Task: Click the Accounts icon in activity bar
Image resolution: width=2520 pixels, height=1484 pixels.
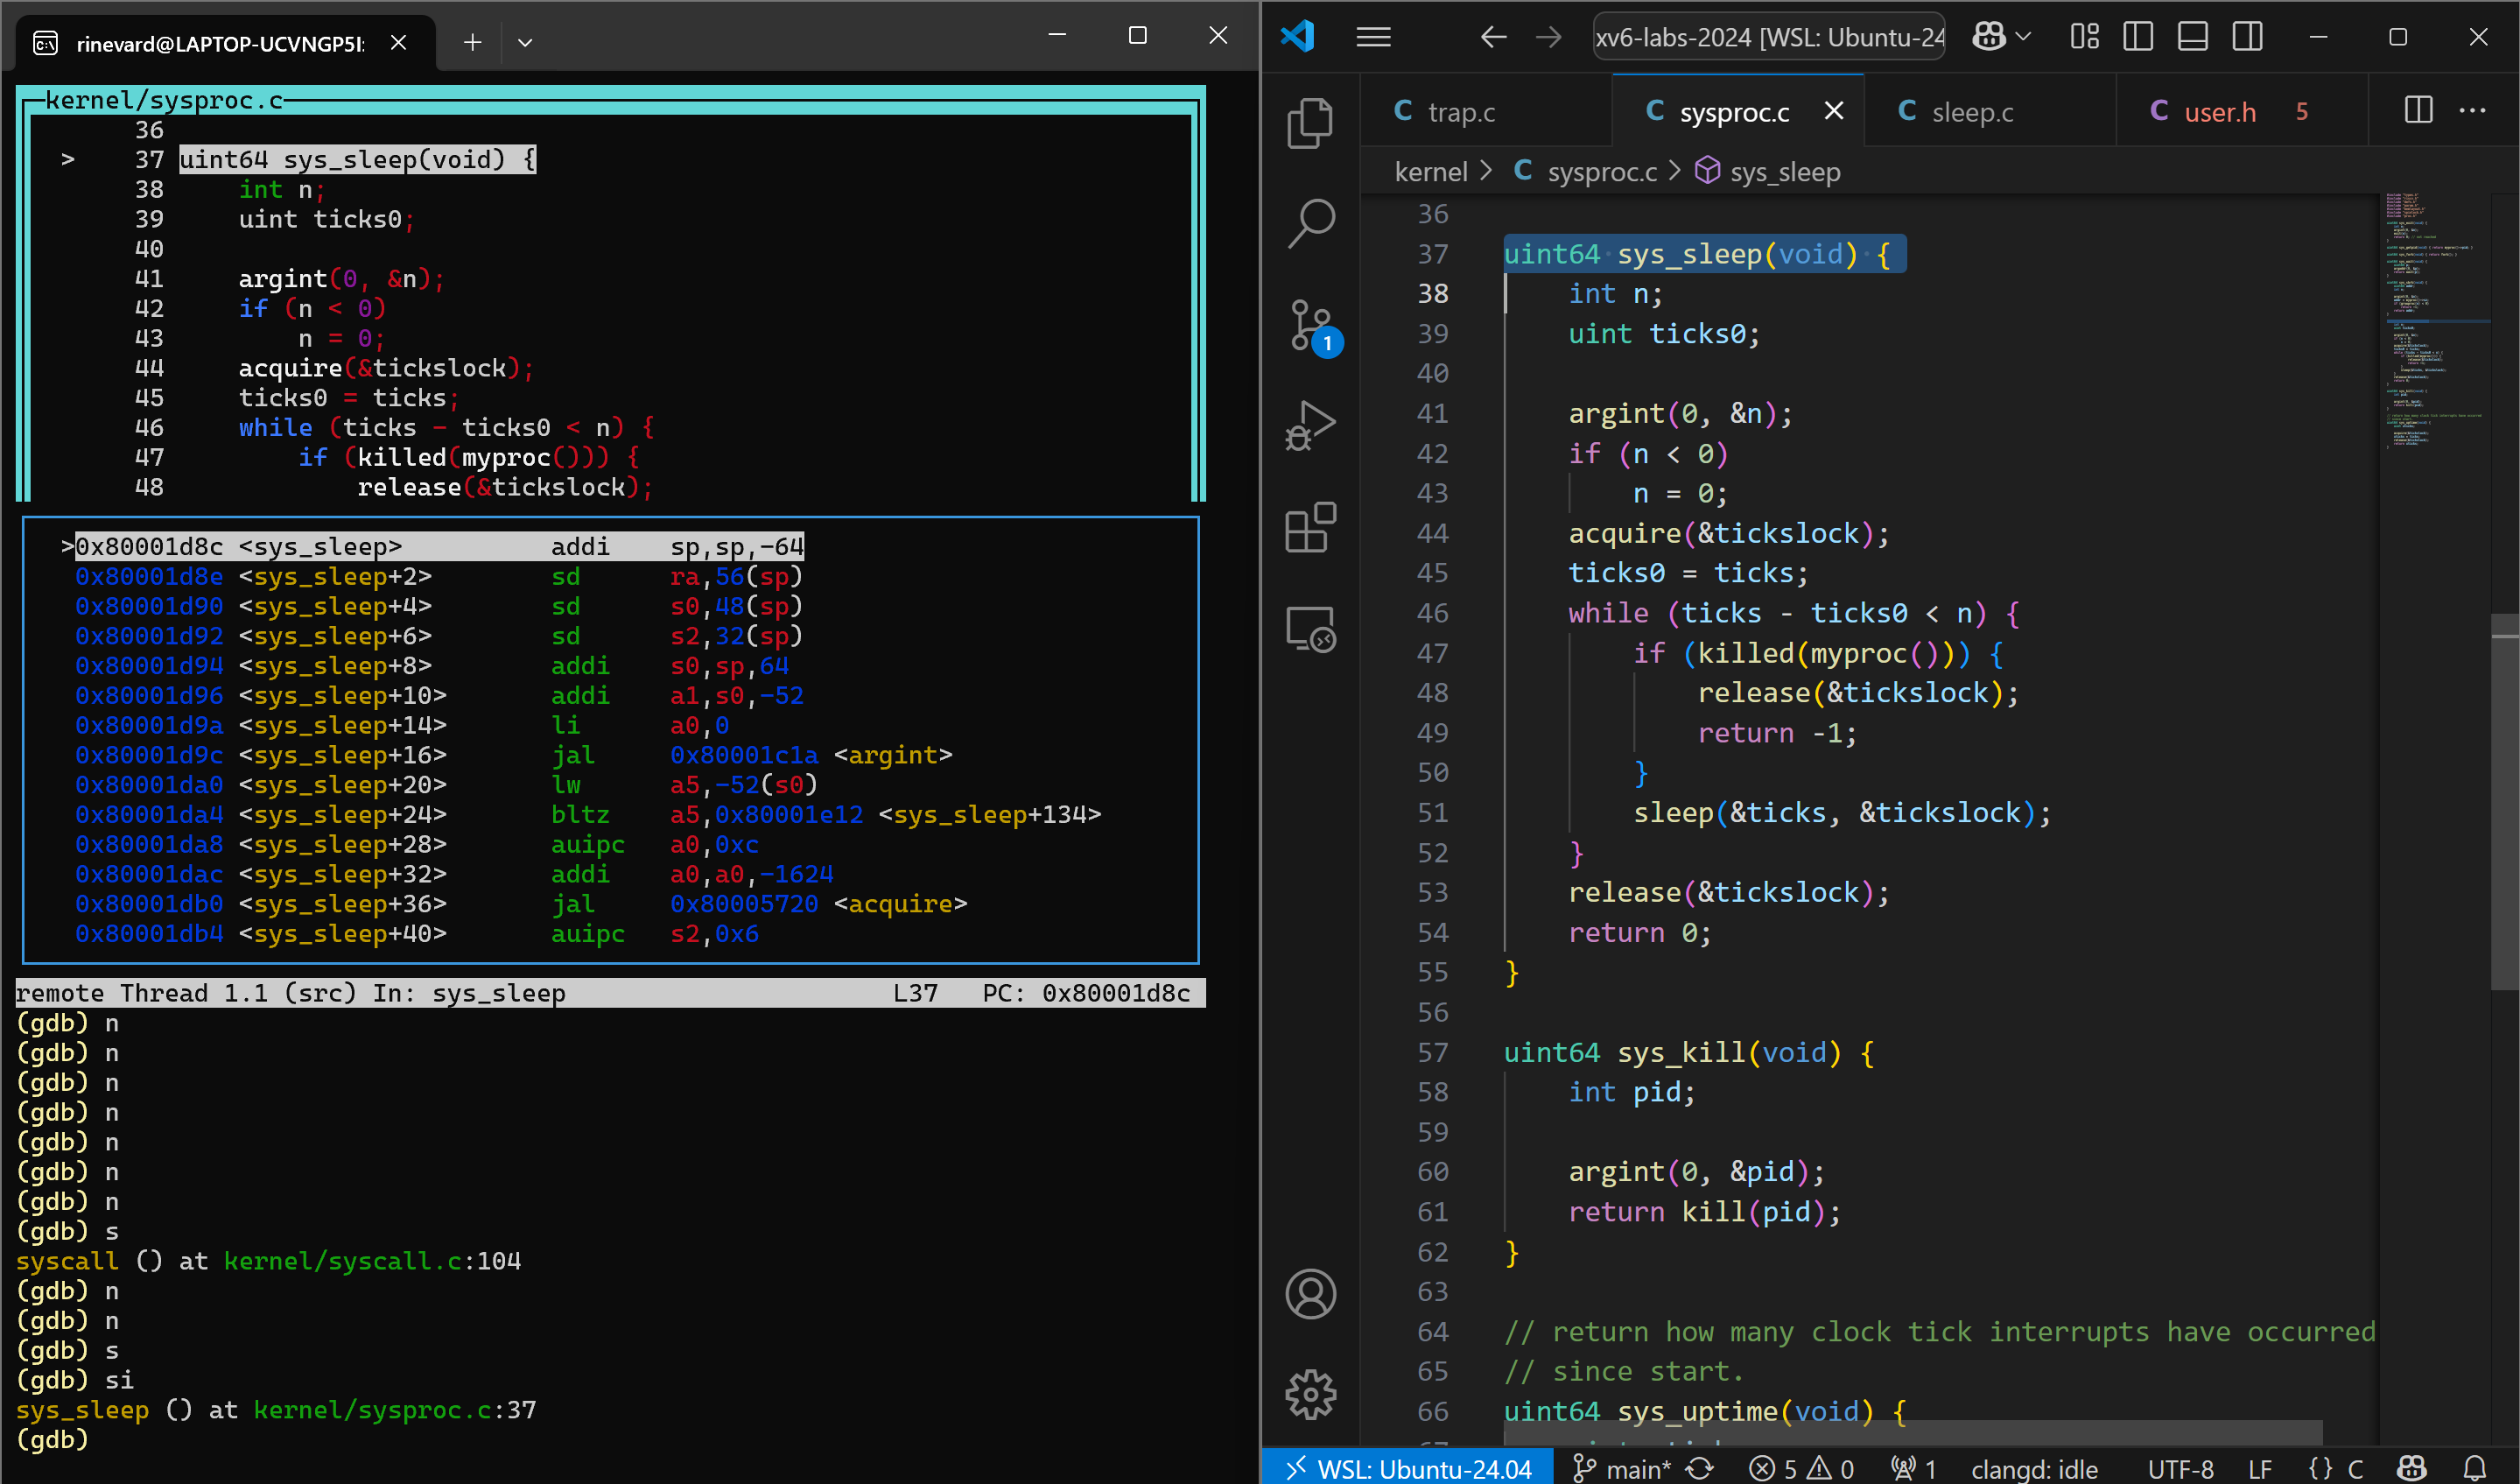Action: [x=1311, y=1294]
